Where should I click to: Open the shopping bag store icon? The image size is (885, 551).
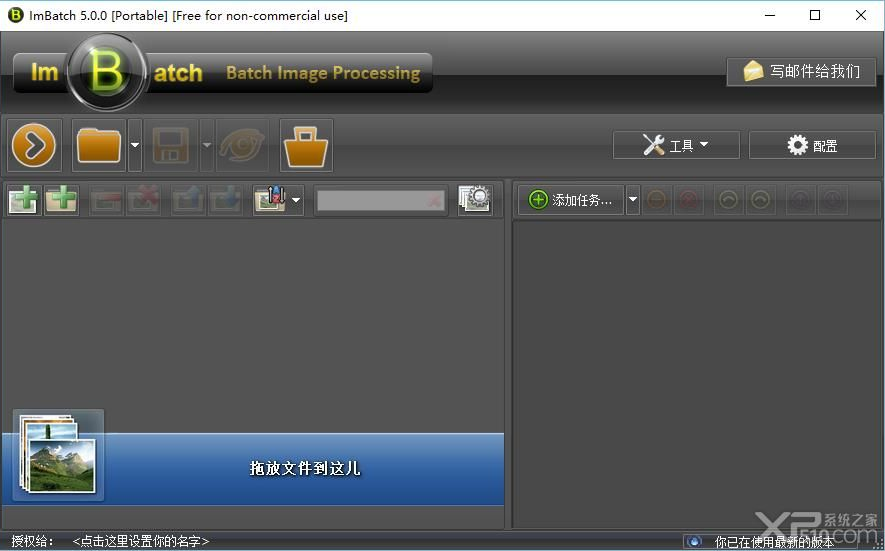[306, 146]
